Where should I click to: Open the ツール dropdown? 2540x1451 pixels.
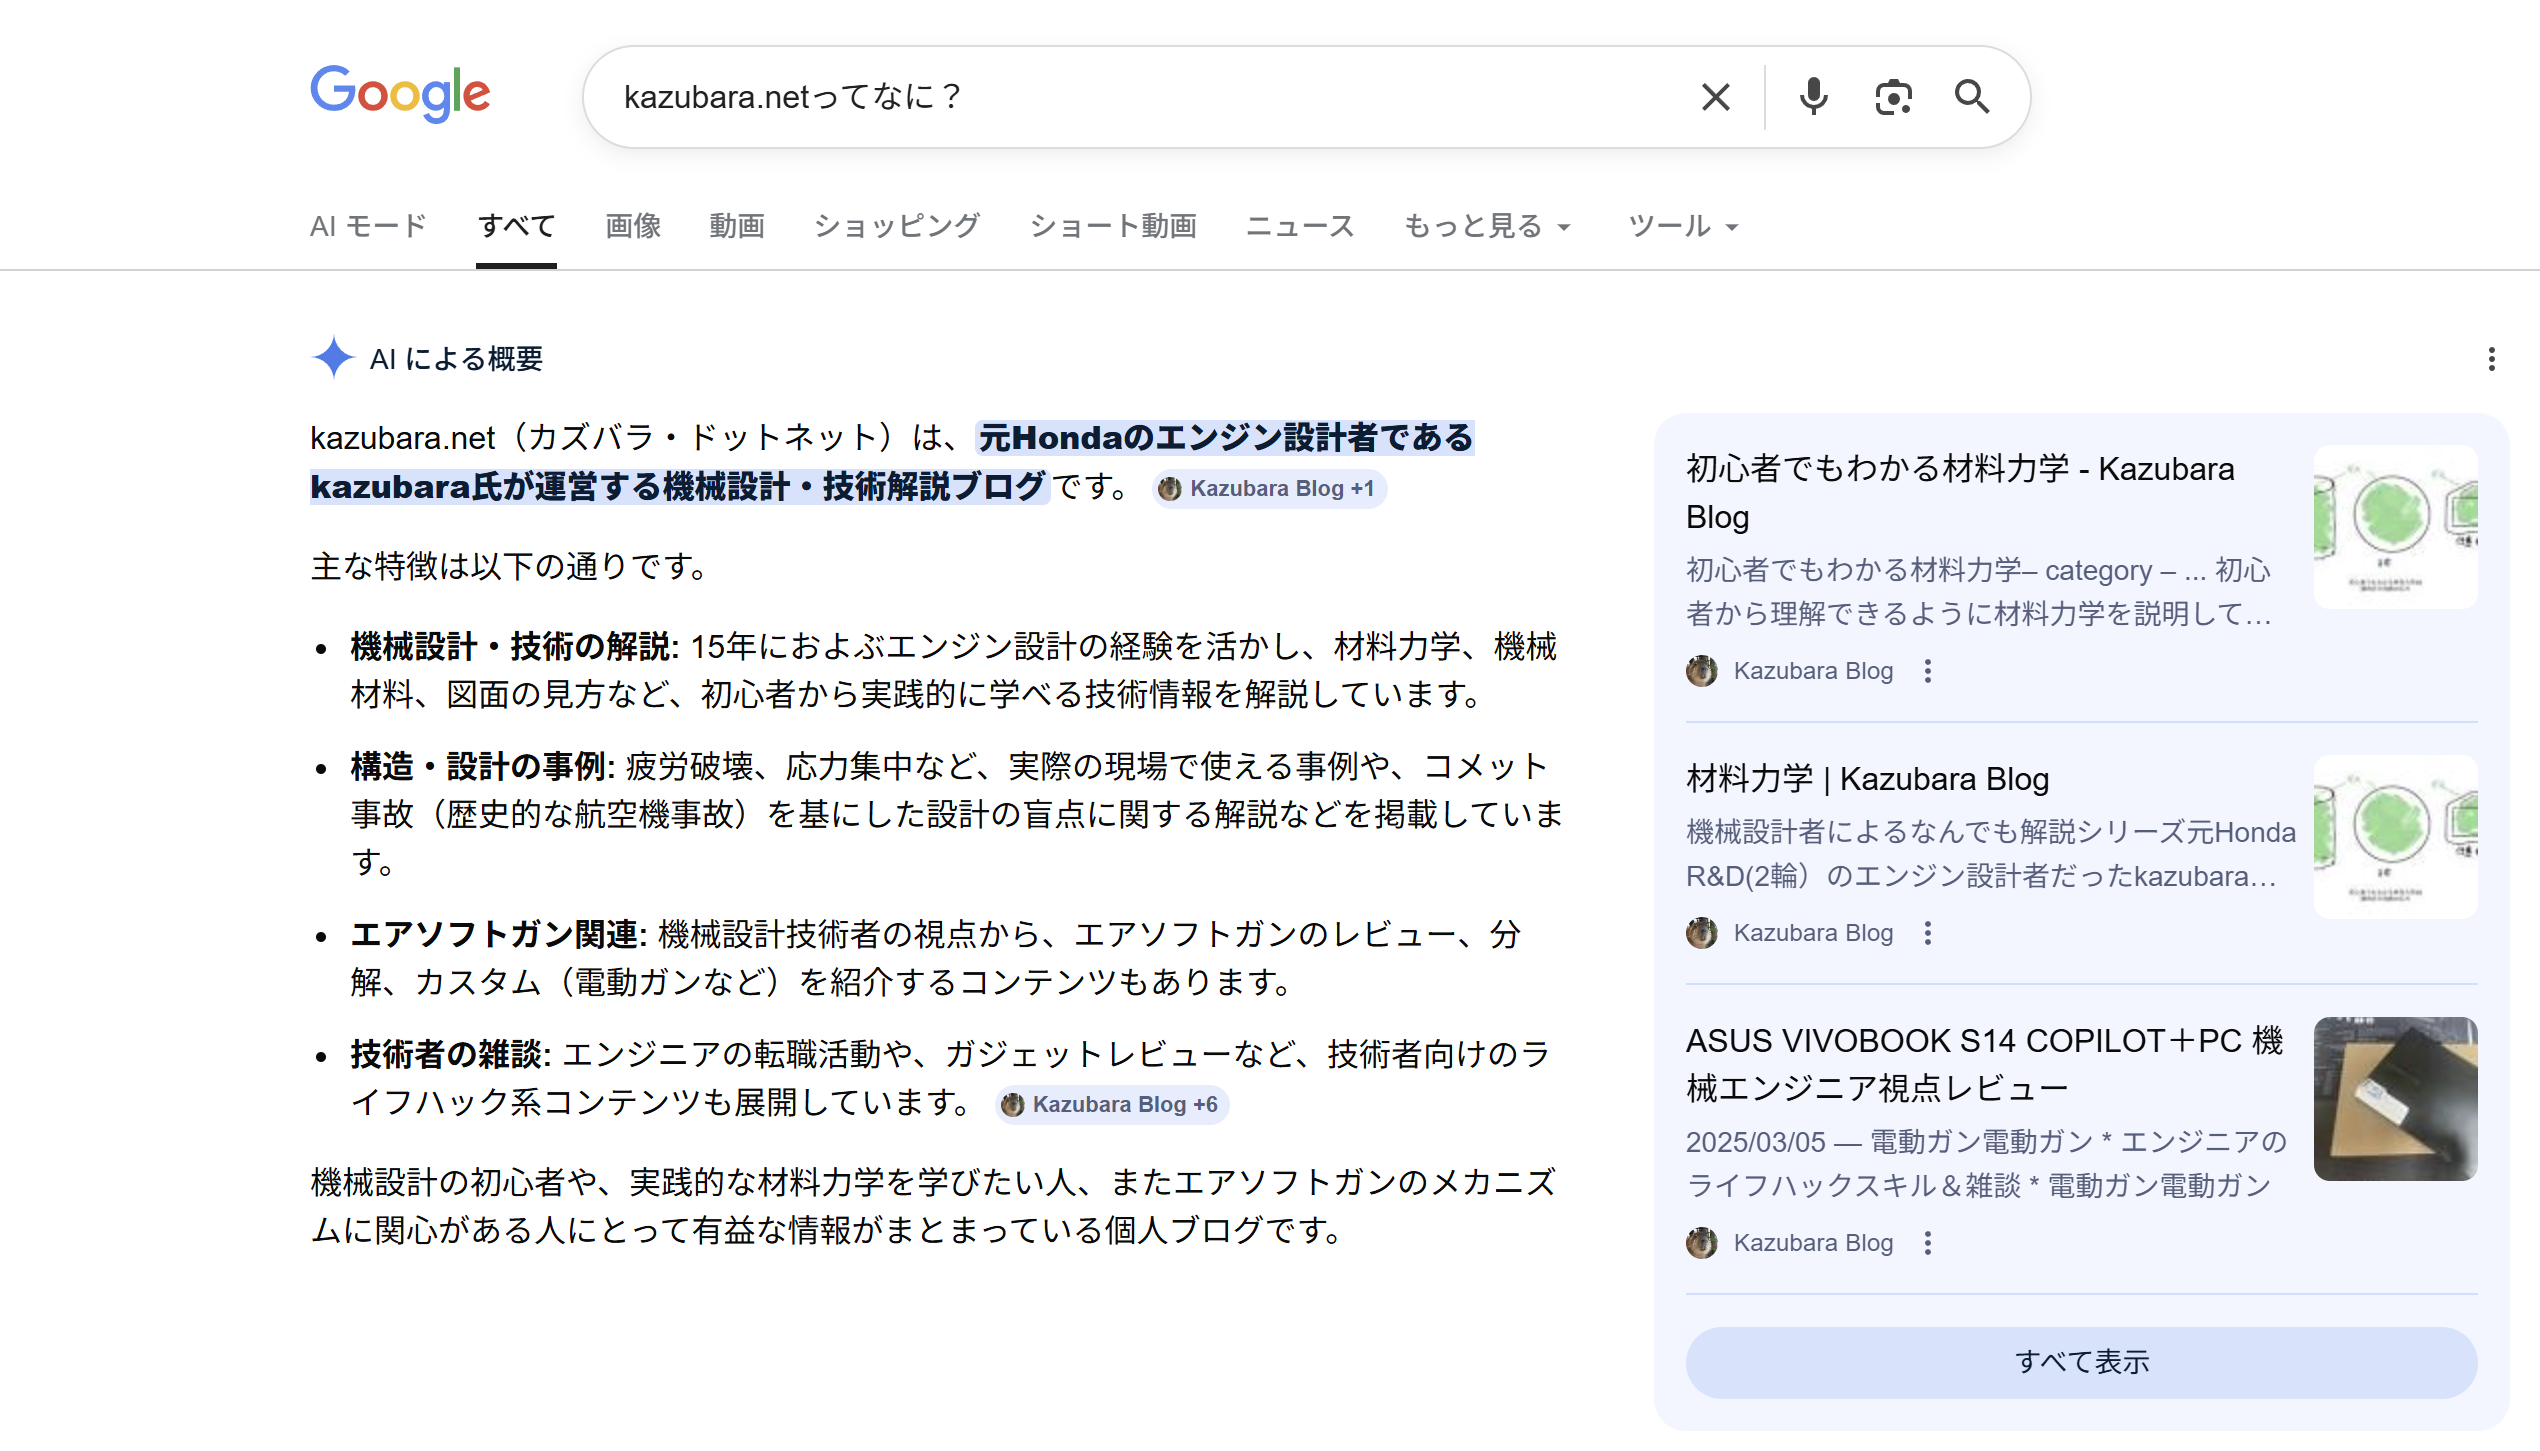tap(1681, 226)
